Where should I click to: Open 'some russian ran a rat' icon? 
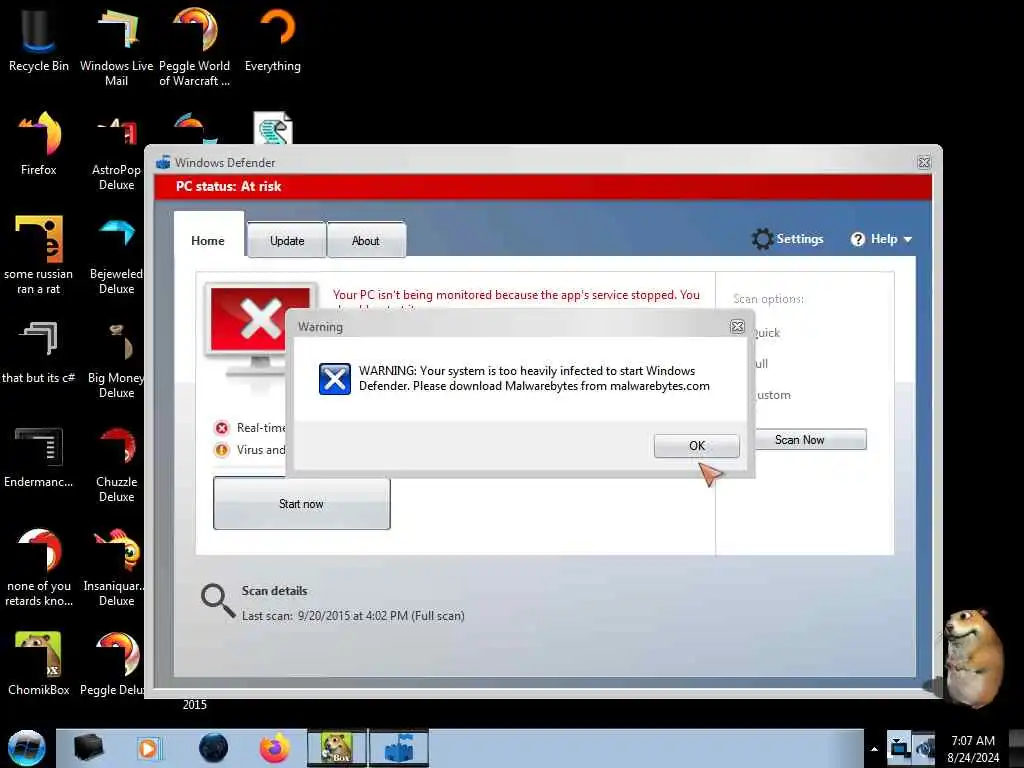(x=38, y=255)
